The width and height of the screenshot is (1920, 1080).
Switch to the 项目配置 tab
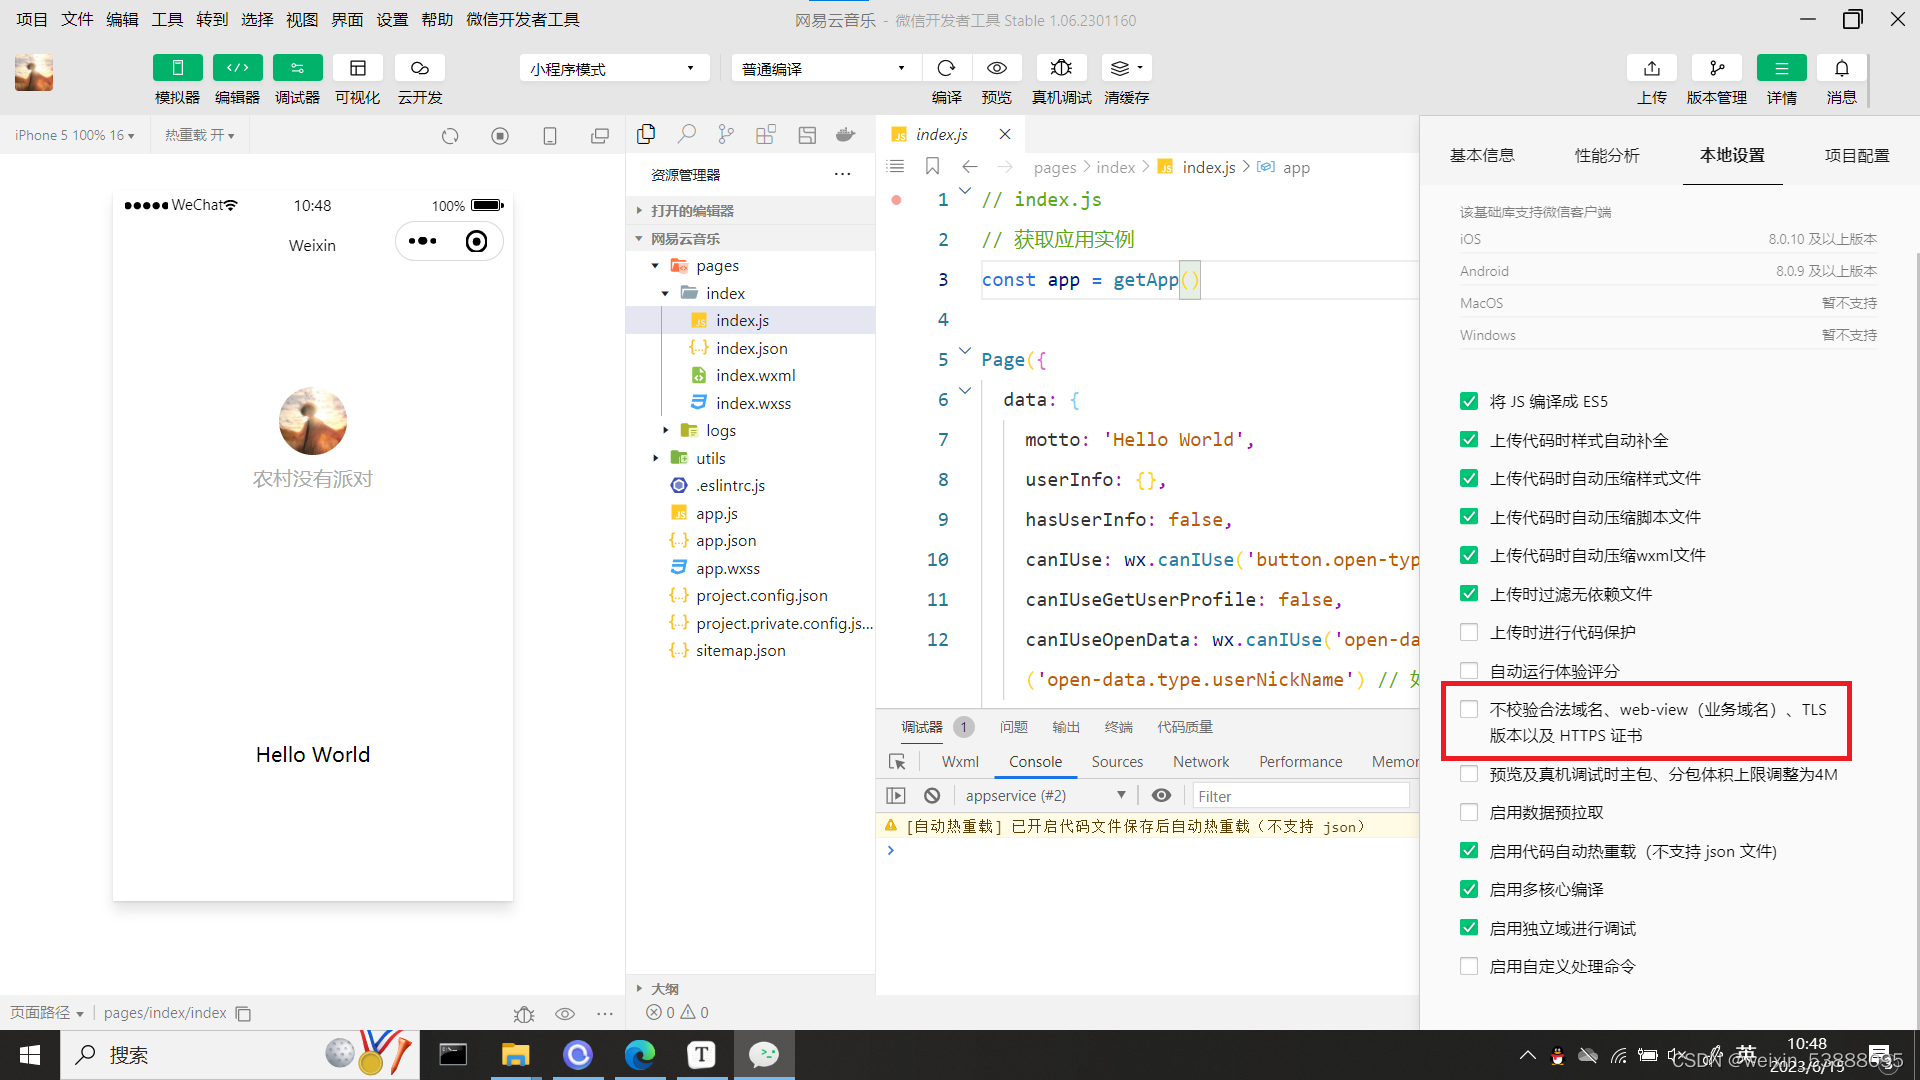pyautogui.click(x=1856, y=155)
